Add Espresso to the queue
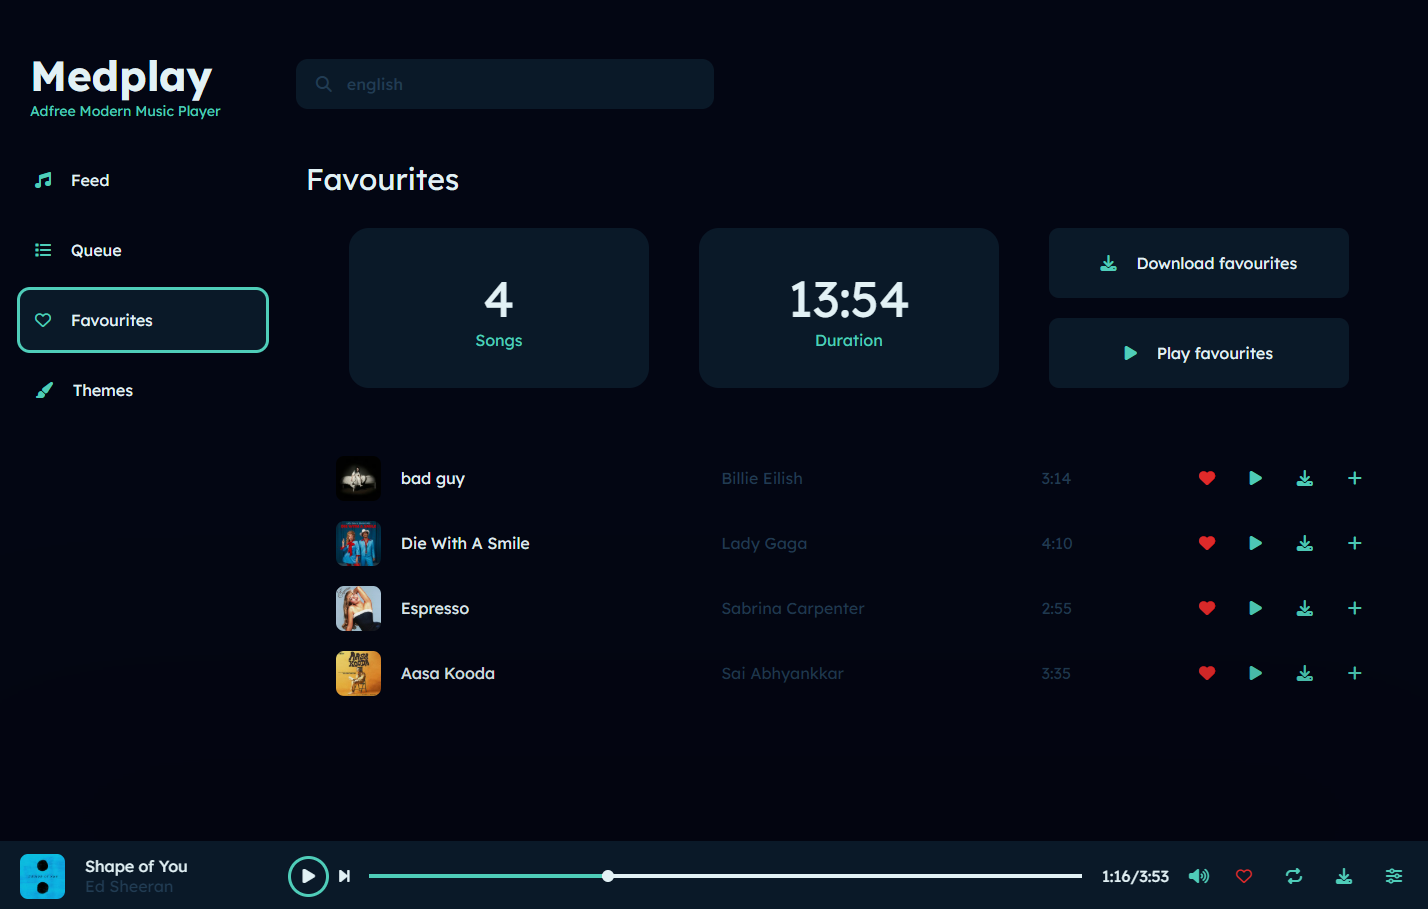 click(1355, 608)
